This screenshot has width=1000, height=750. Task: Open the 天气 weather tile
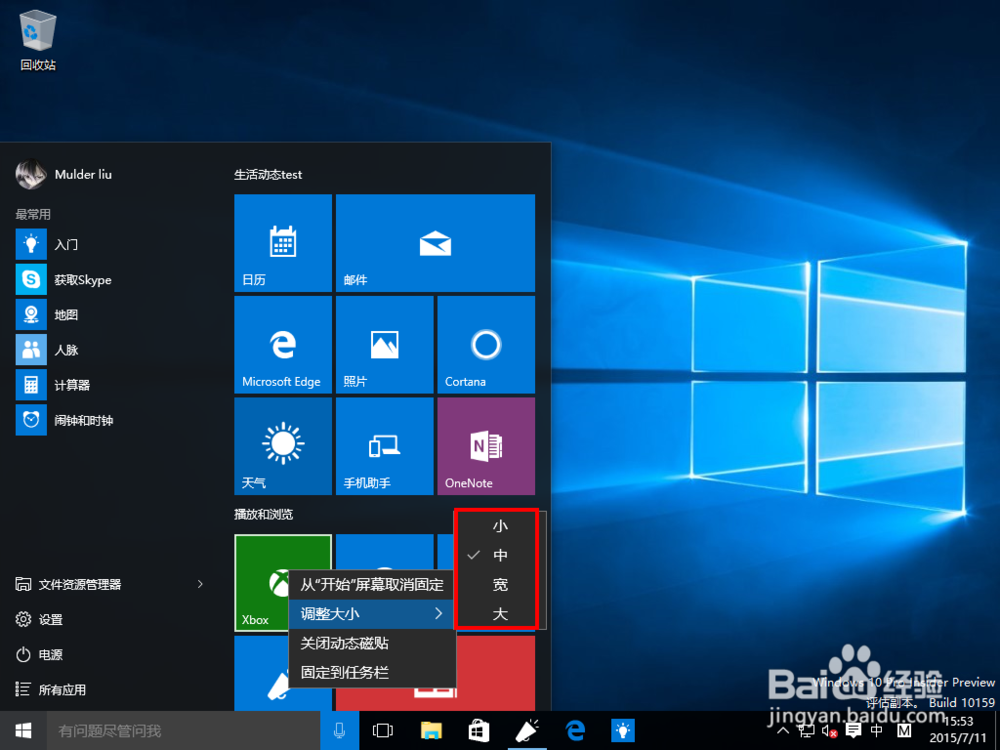pos(283,446)
